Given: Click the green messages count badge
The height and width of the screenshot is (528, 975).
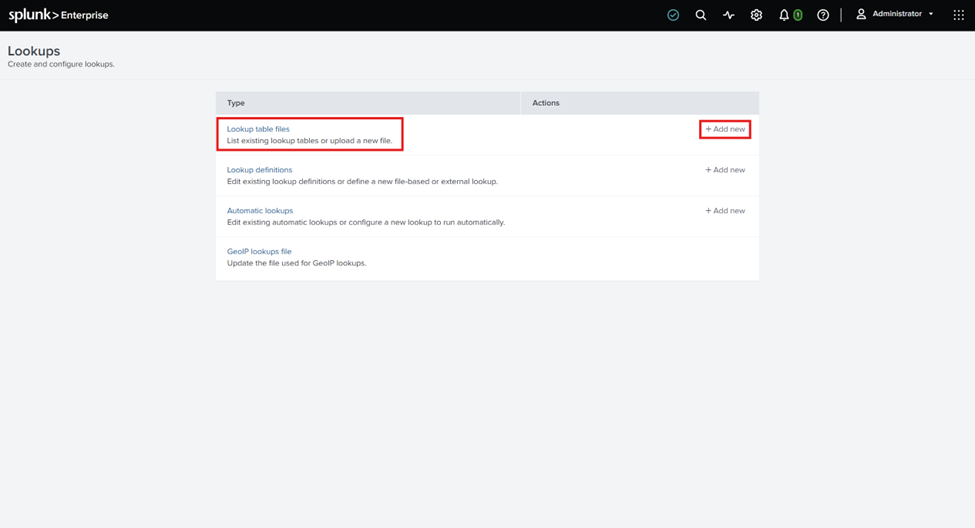Looking at the screenshot, I should click(798, 15).
